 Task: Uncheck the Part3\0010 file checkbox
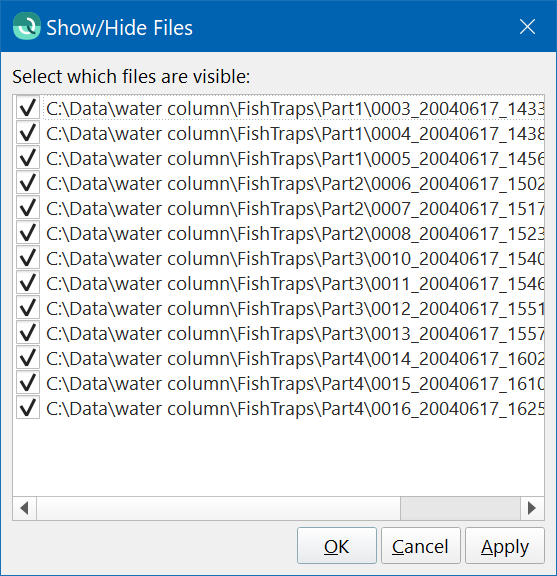28,258
